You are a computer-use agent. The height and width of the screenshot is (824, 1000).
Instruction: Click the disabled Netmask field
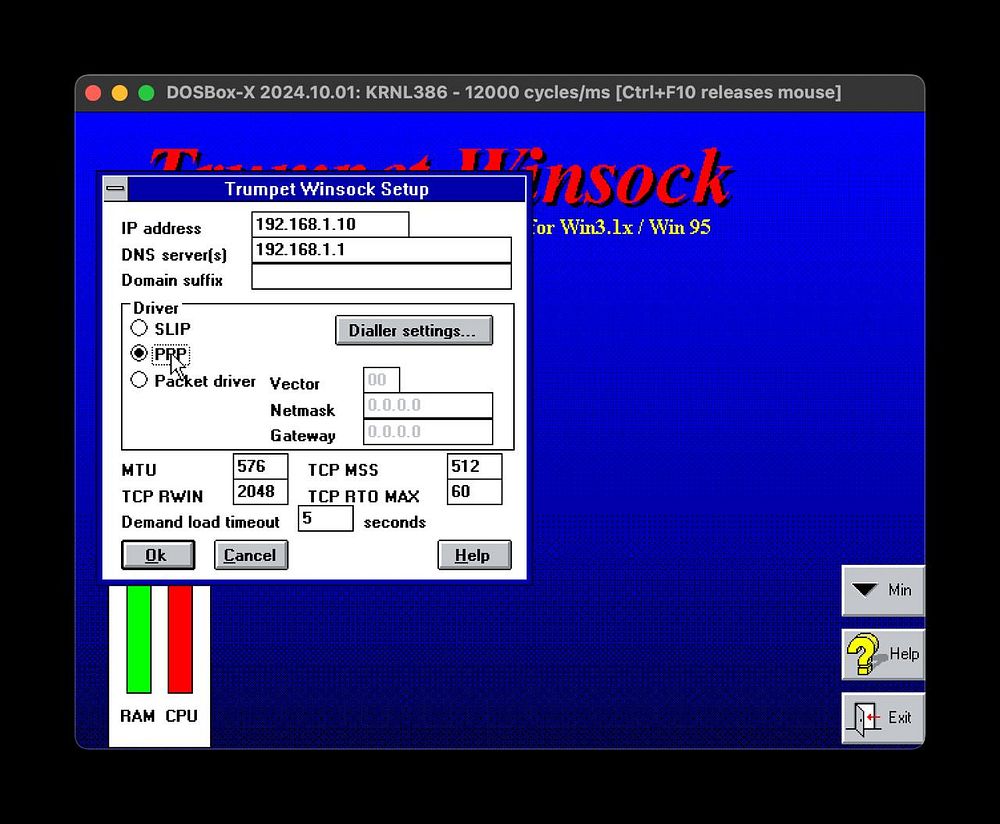(428, 406)
